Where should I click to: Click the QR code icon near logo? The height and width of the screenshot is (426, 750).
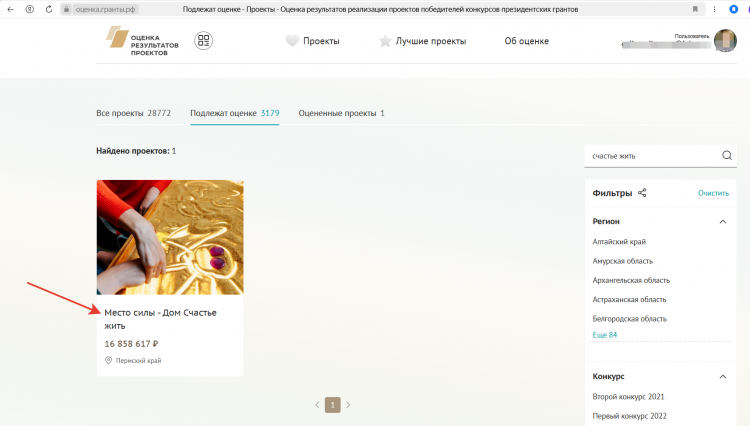tap(204, 41)
